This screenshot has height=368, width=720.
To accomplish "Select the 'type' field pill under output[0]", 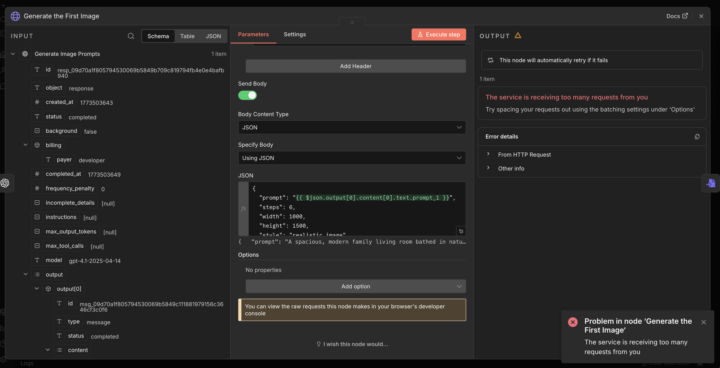I will (68, 322).
